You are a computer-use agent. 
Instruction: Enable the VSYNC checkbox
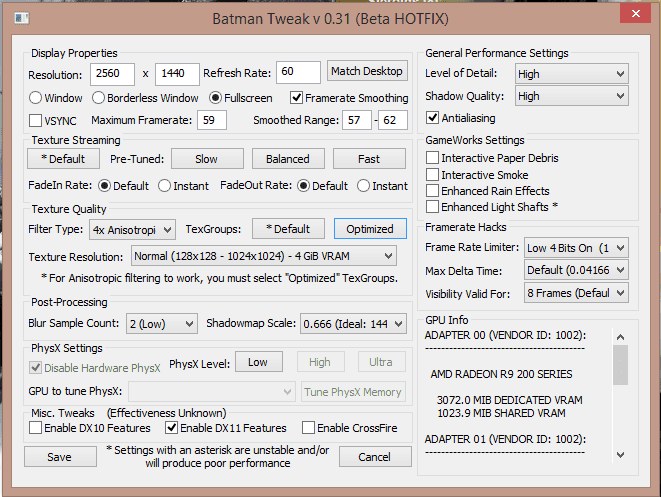click(37, 121)
